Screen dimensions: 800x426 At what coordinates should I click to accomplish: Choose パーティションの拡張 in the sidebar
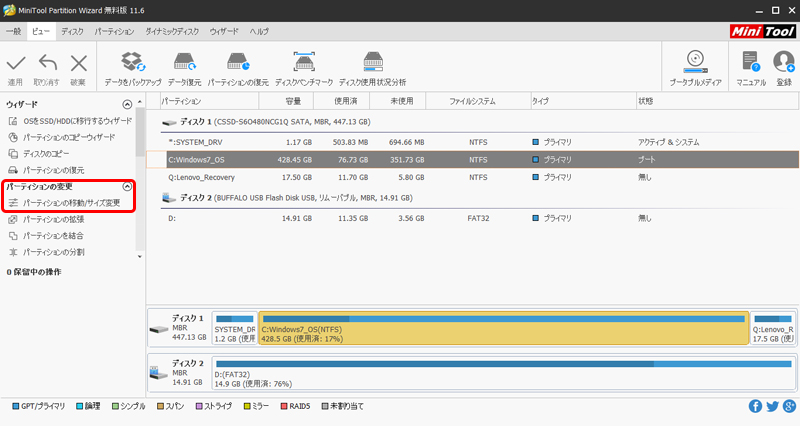[46, 219]
